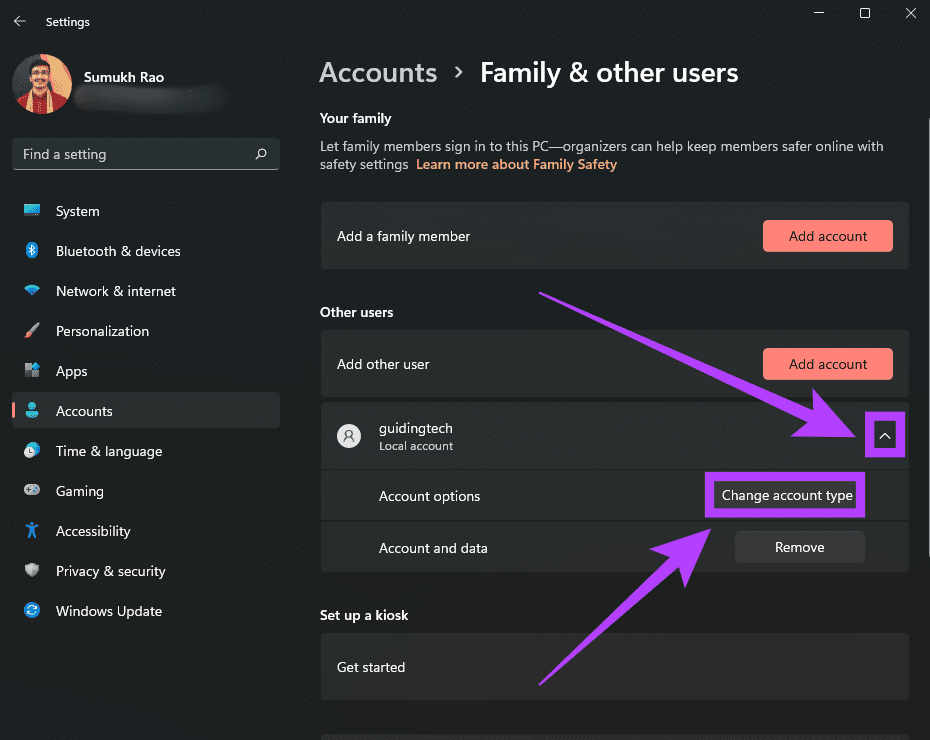Screen dimensions: 930x740
Task: Select Accounts in the sidebar menu
Action: pos(84,411)
